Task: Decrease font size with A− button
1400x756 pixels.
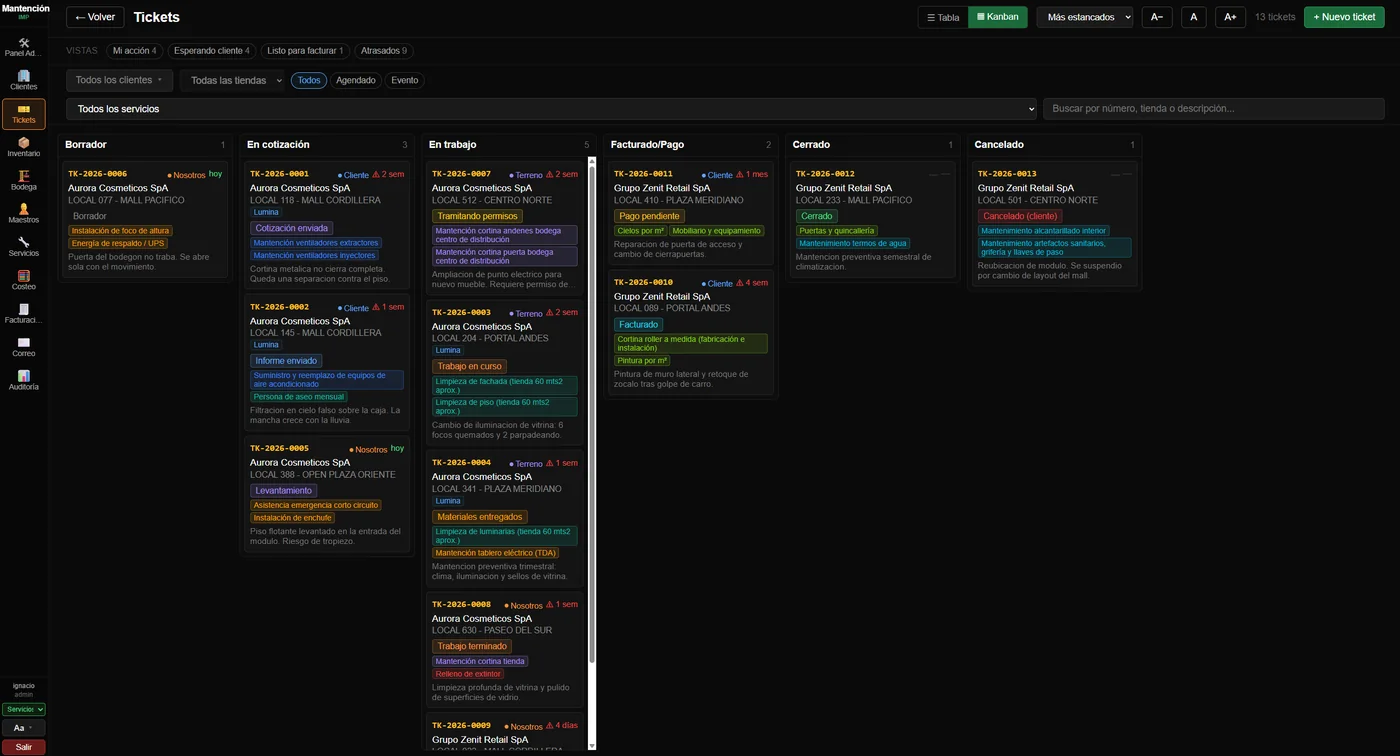Action: [1156, 17]
